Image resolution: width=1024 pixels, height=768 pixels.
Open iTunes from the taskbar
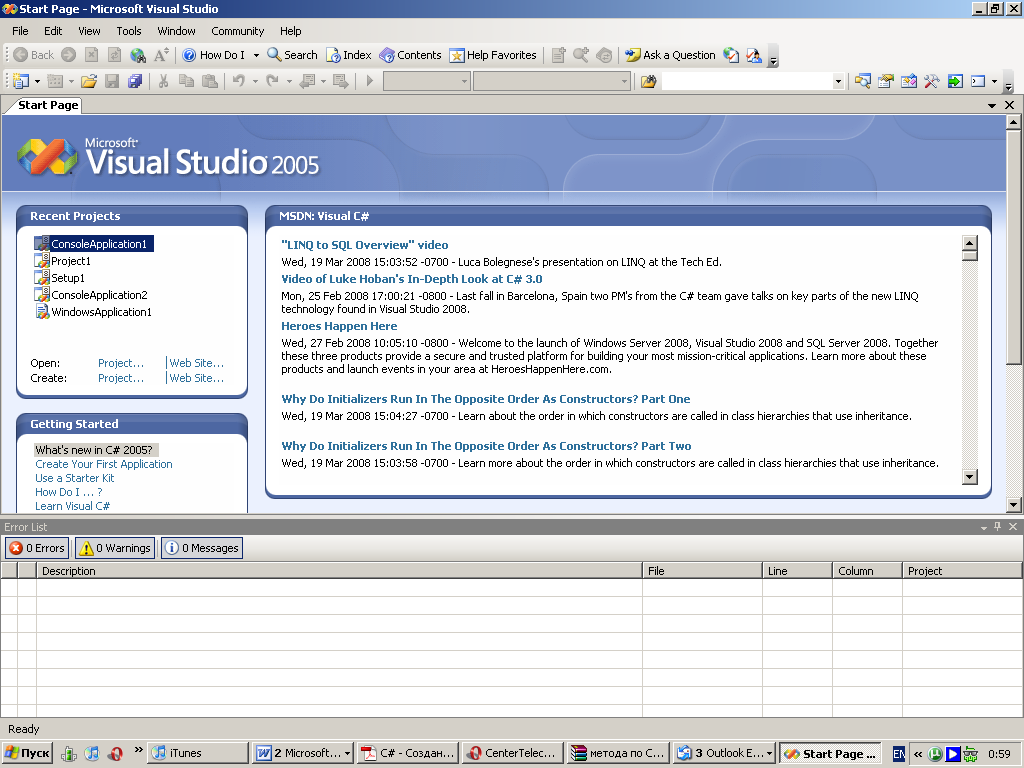click(198, 753)
